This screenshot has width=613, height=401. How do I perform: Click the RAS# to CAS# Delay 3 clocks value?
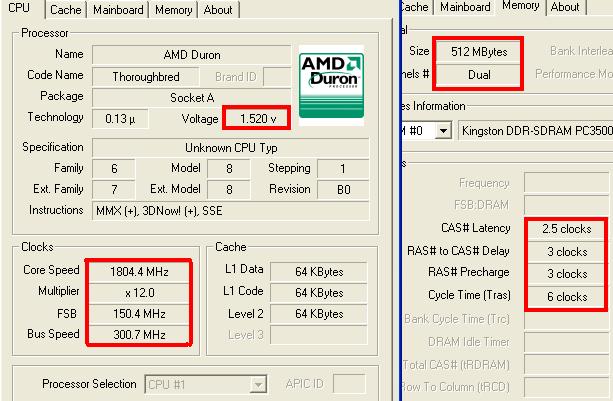point(566,252)
